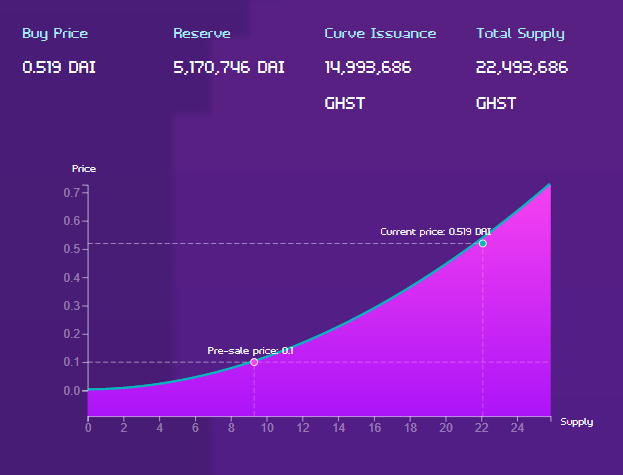623x475 pixels.
Task: Click the Supply axis title
Action: point(577,421)
